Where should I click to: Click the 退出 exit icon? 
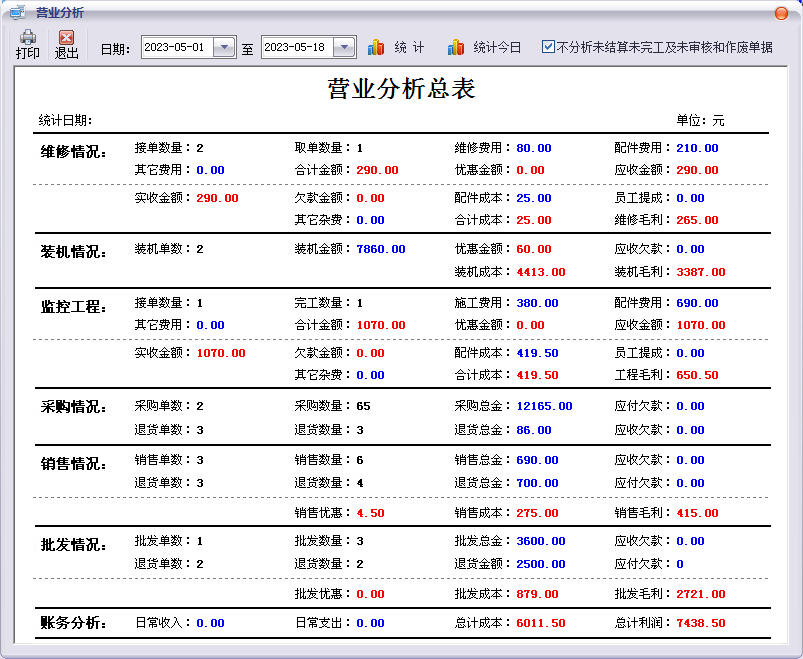pyautogui.click(x=66, y=37)
